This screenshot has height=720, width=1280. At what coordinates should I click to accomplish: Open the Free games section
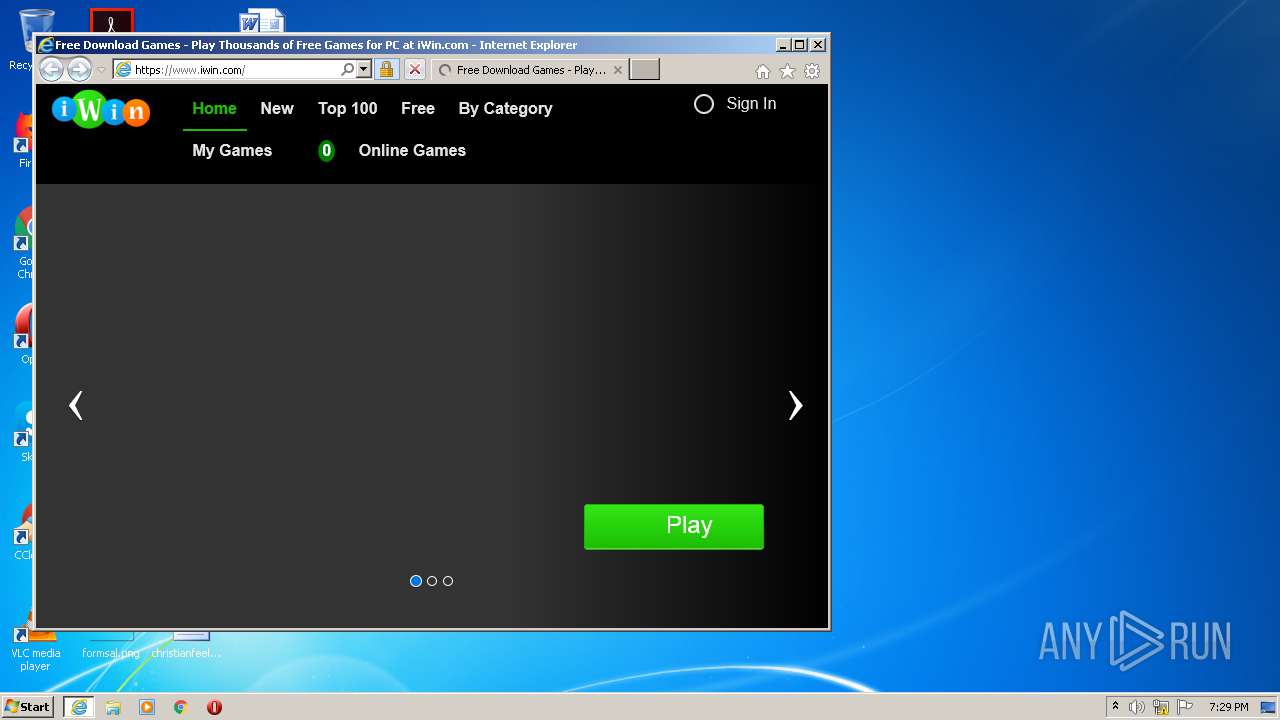[x=418, y=108]
